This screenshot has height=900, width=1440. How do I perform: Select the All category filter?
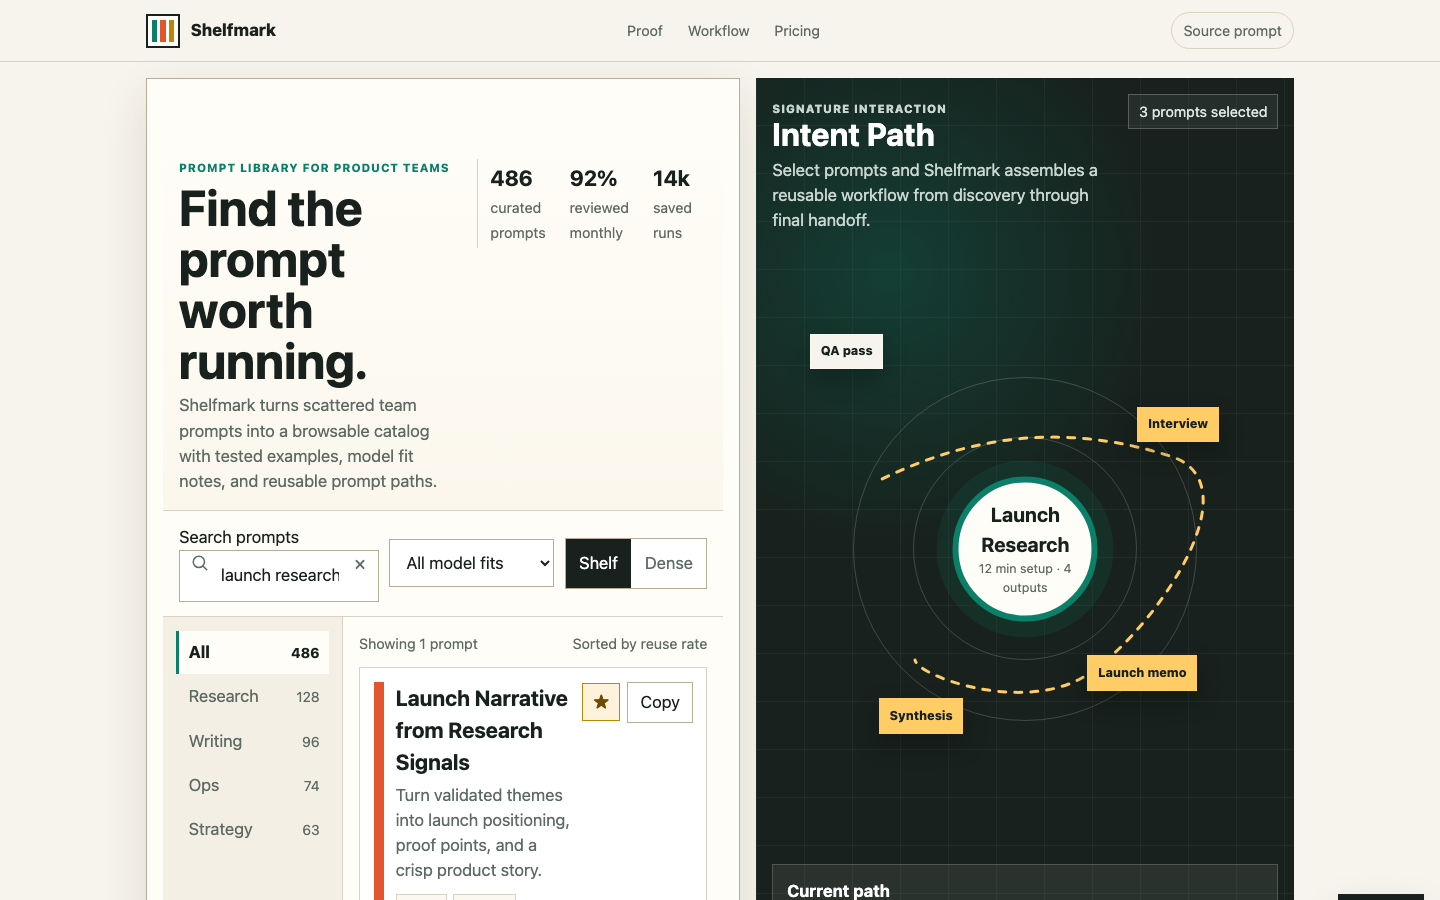pyautogui.click(x=253, y=652)
